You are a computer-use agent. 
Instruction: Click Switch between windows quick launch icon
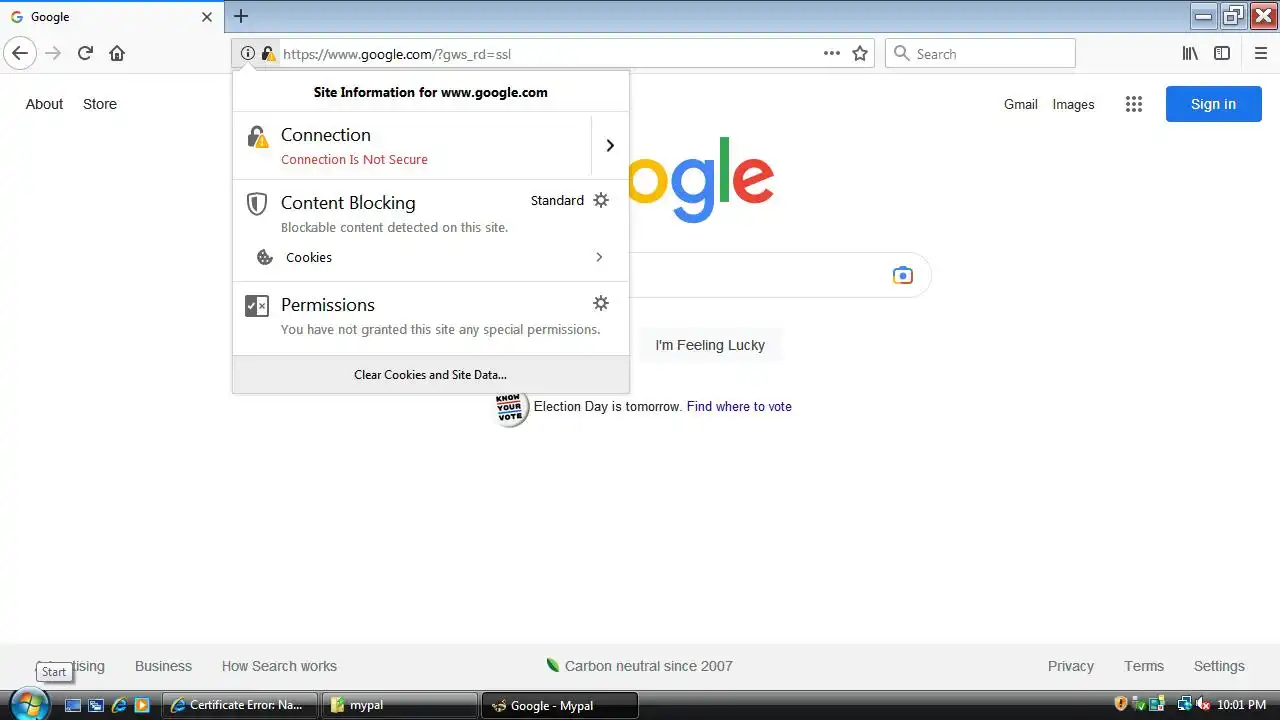pyautogui.click(x=96, y=705)
